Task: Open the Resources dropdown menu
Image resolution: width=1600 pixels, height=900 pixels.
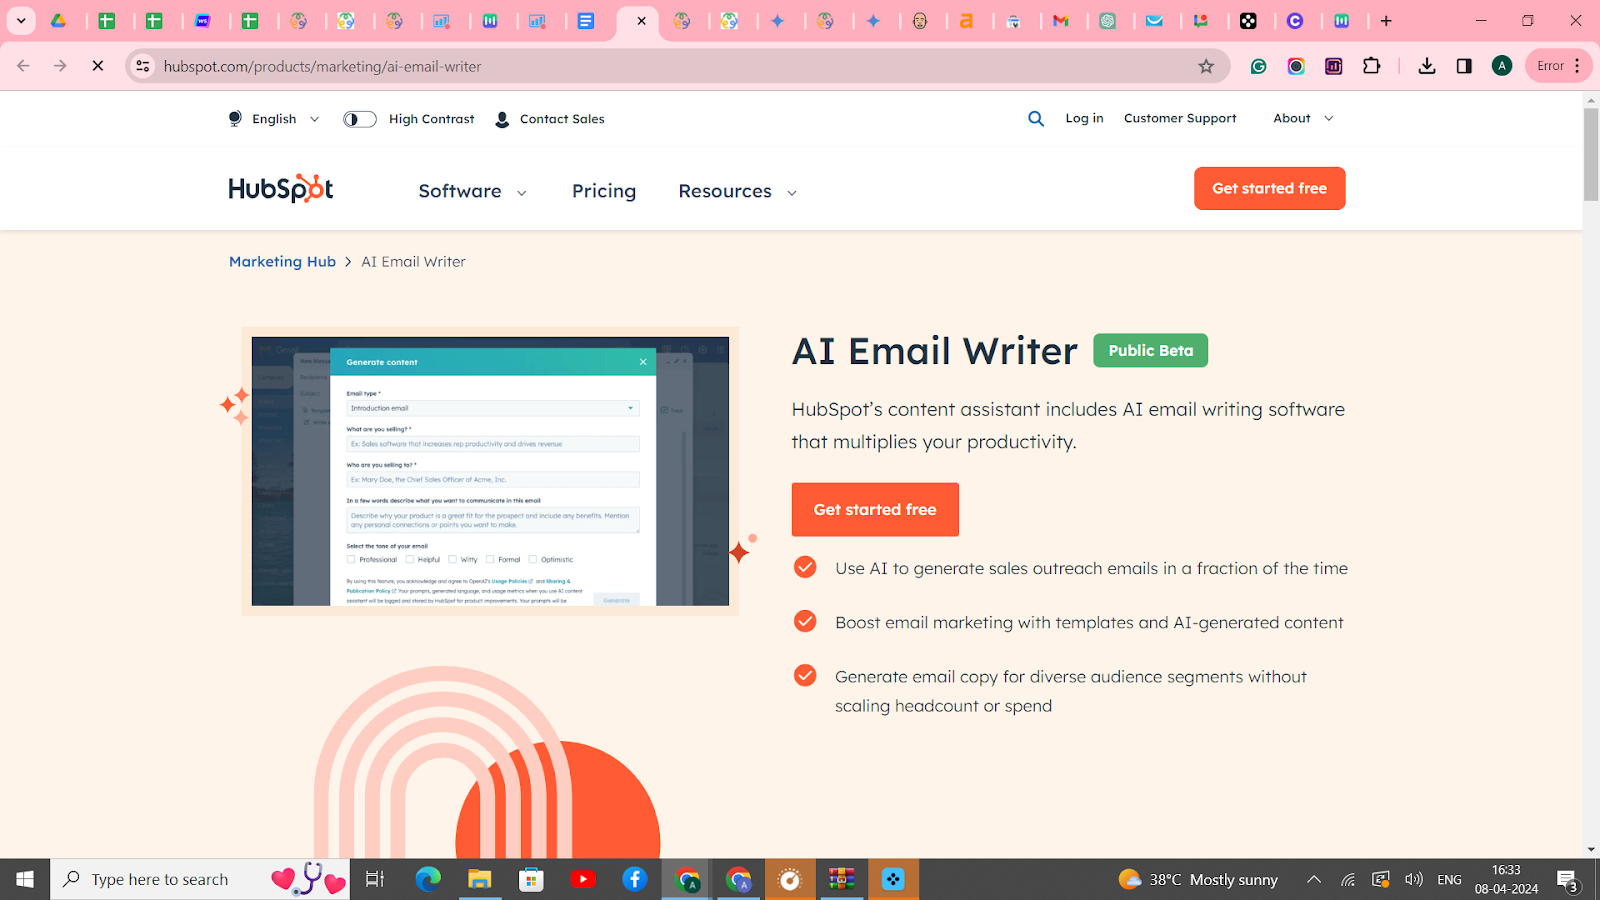Action: coord(738,191)
